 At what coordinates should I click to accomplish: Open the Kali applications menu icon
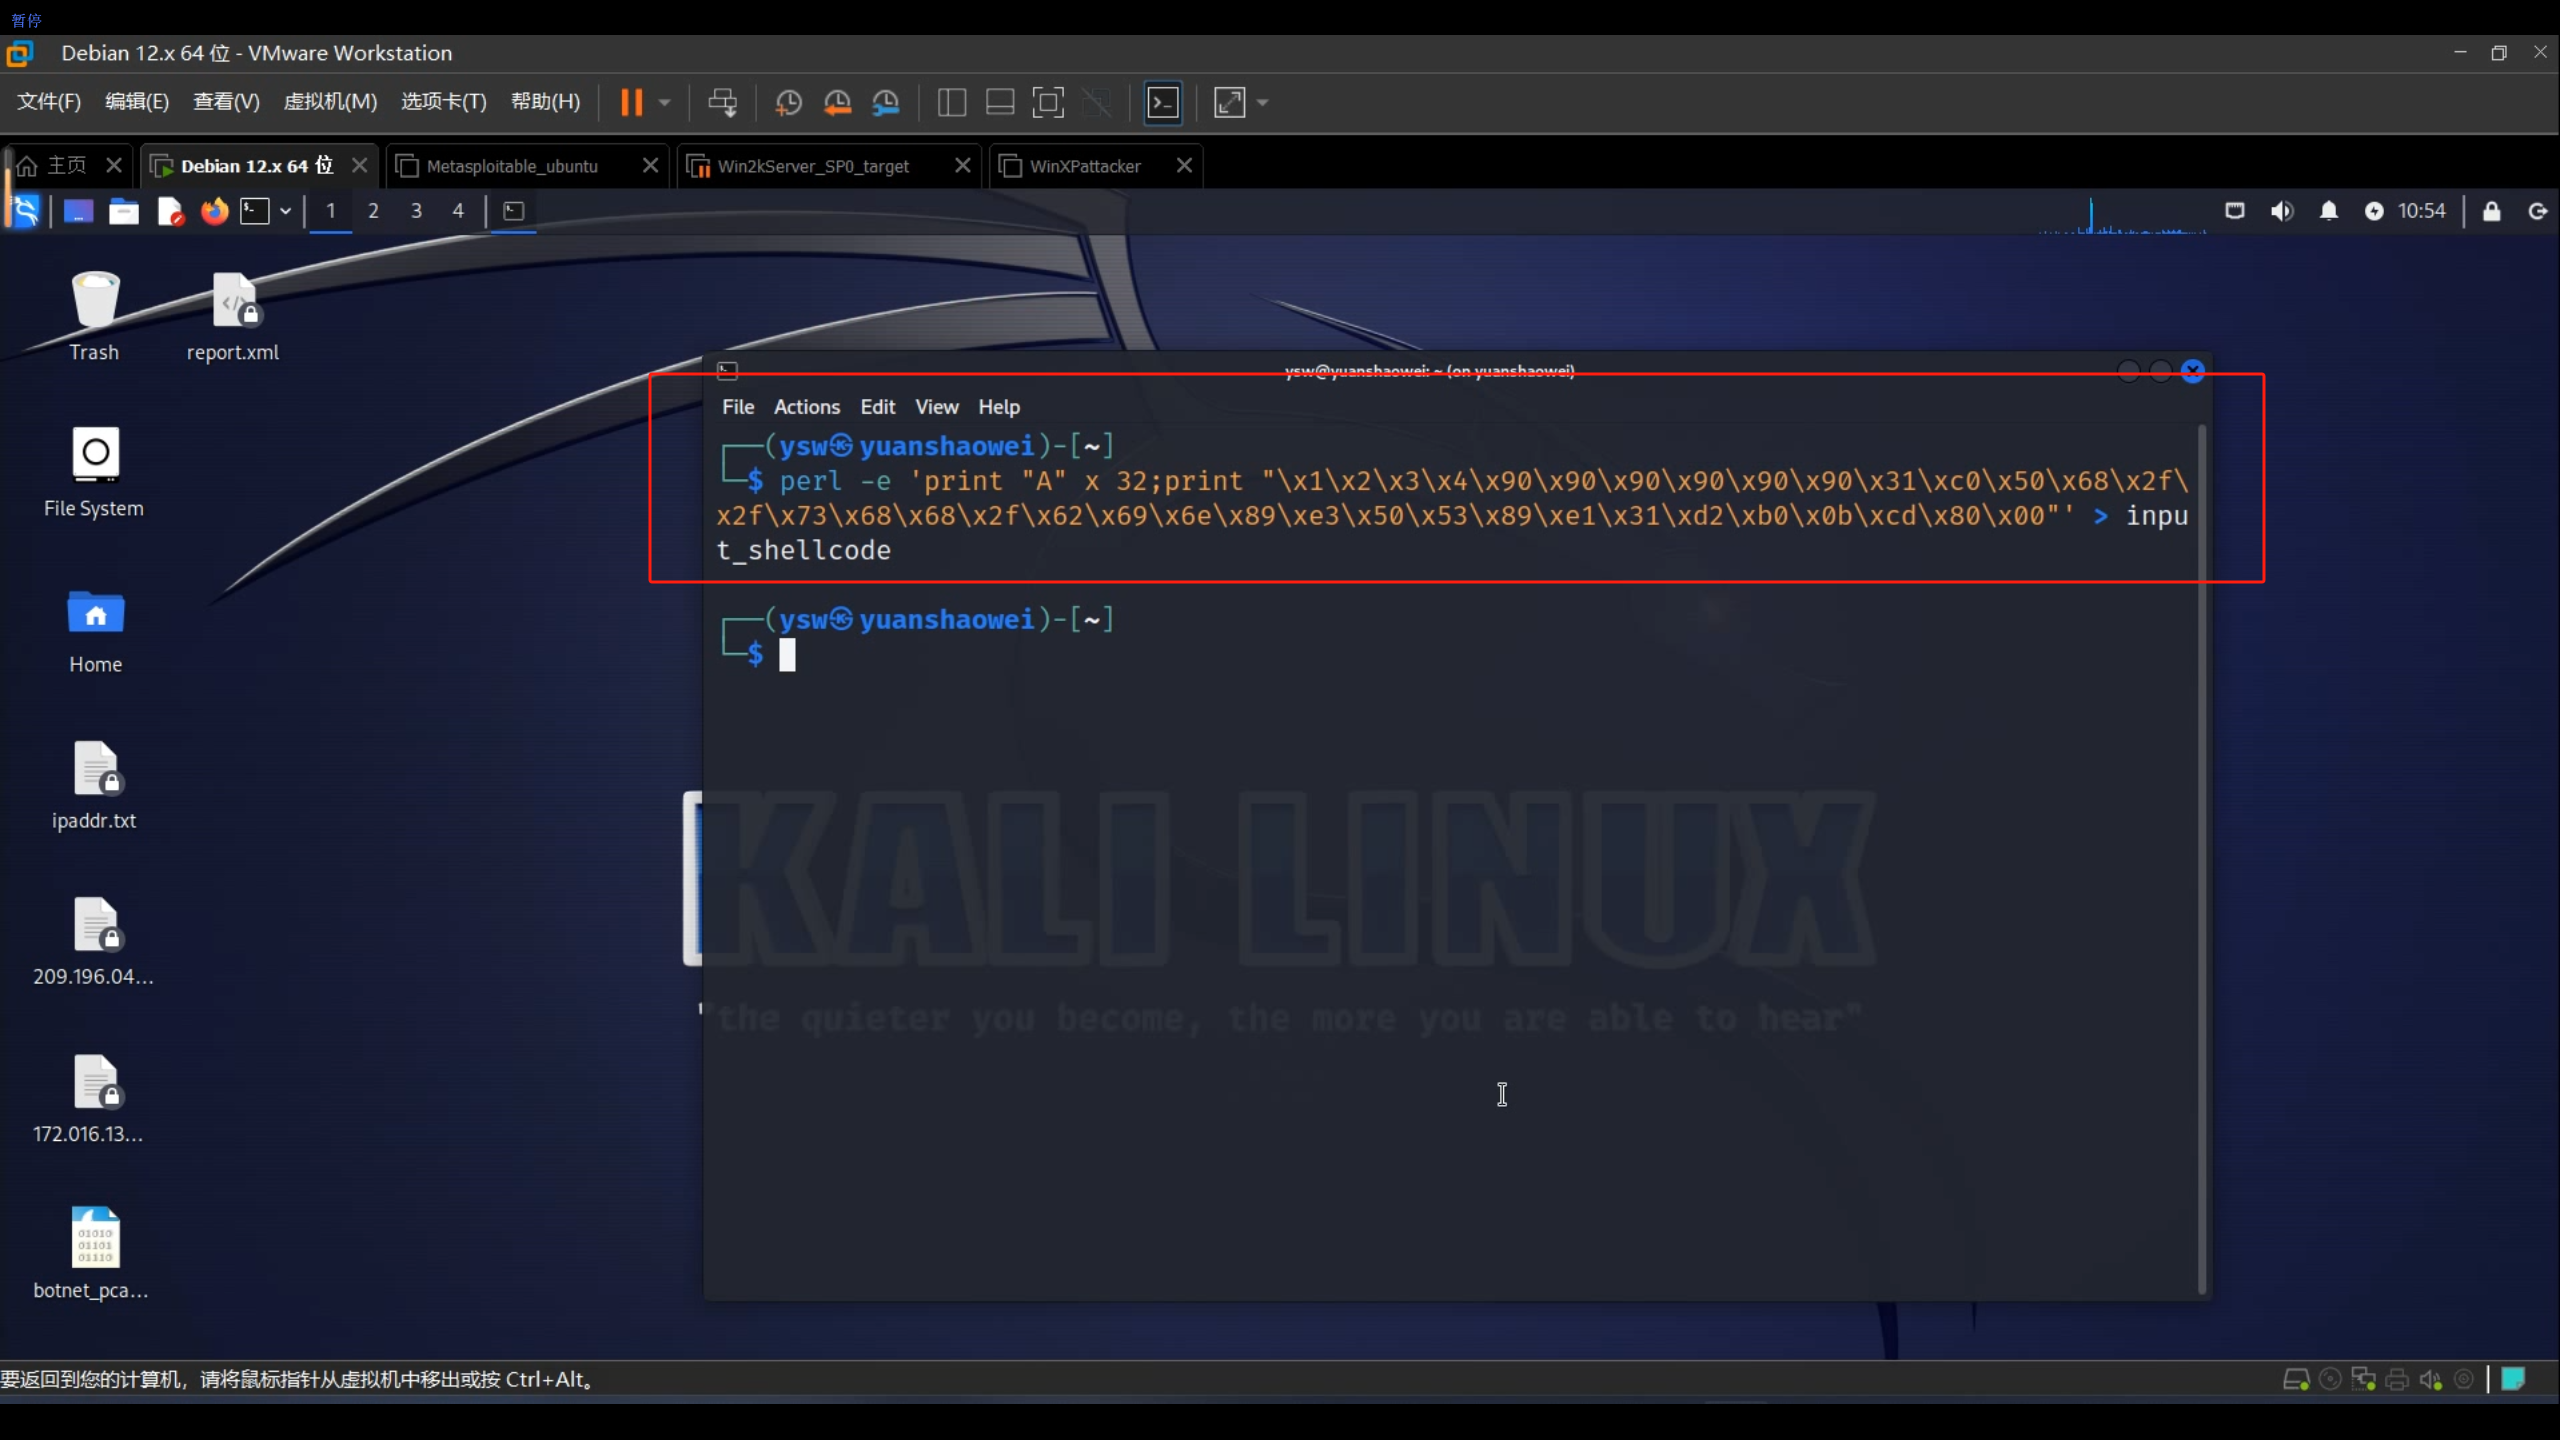click(26, 211)
